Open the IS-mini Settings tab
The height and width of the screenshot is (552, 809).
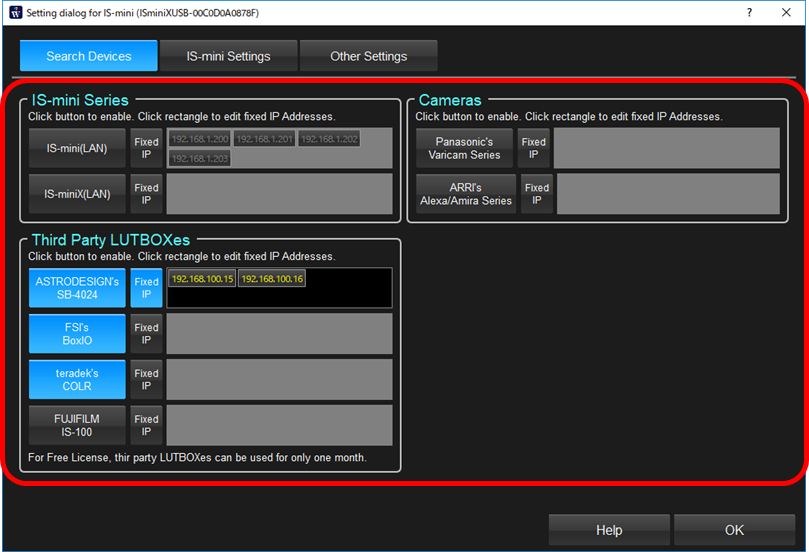229,56
